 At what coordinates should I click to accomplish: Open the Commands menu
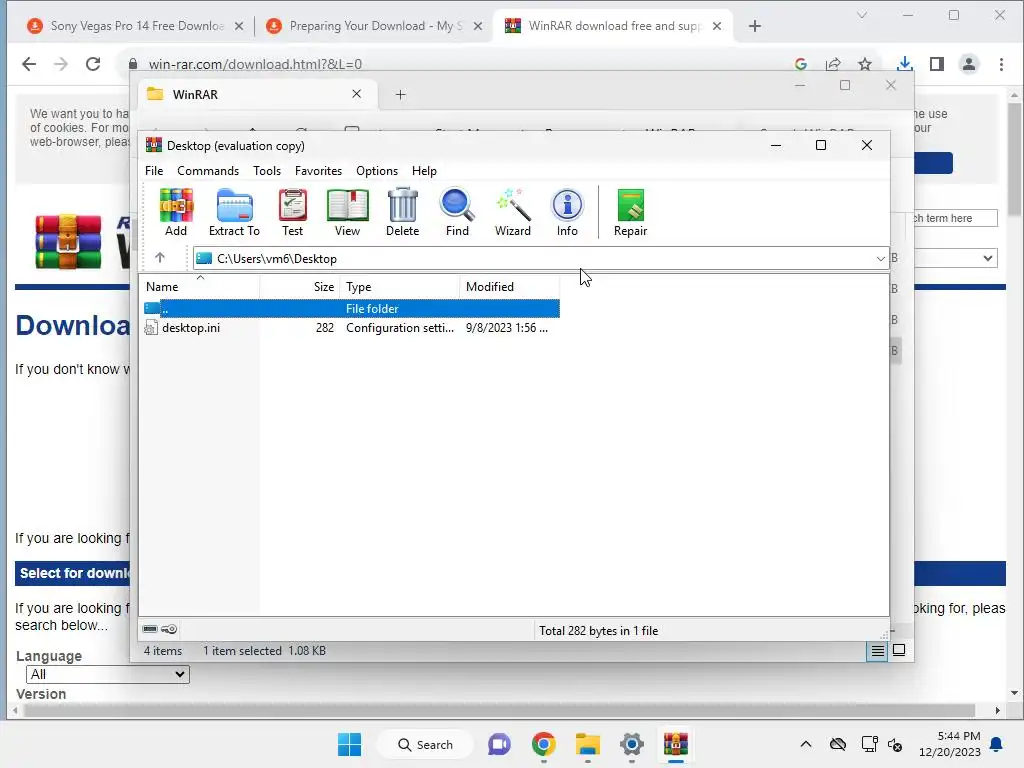(x=208, y=170)
